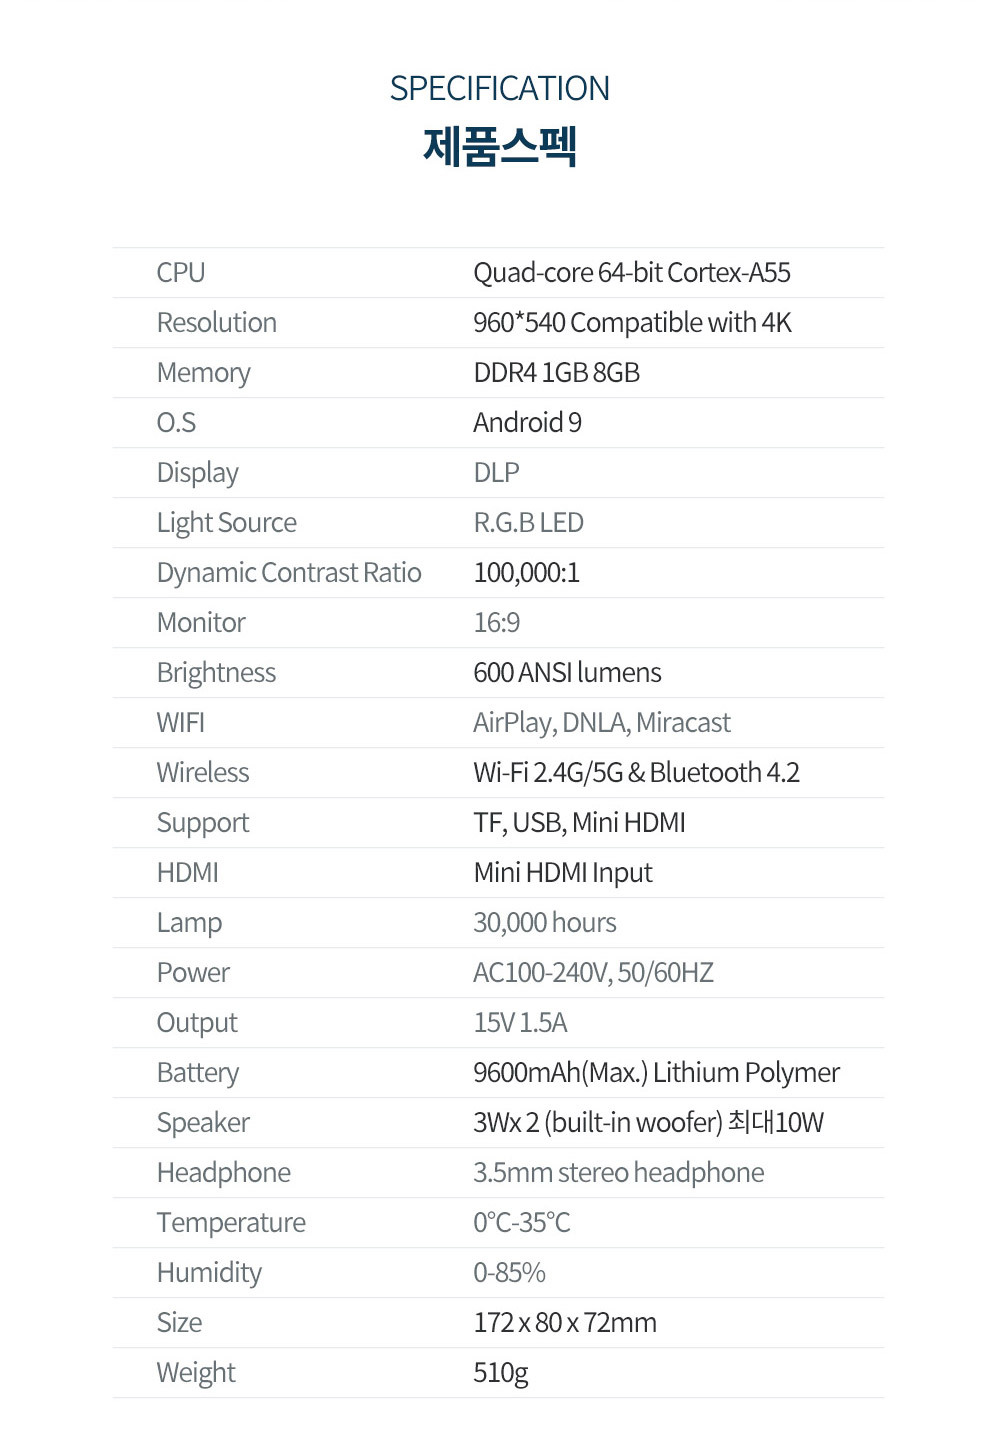1000x1439 pixels.
Task: Click the AirPlay, DNLA, Miracast text
Action: pos(601,723)
